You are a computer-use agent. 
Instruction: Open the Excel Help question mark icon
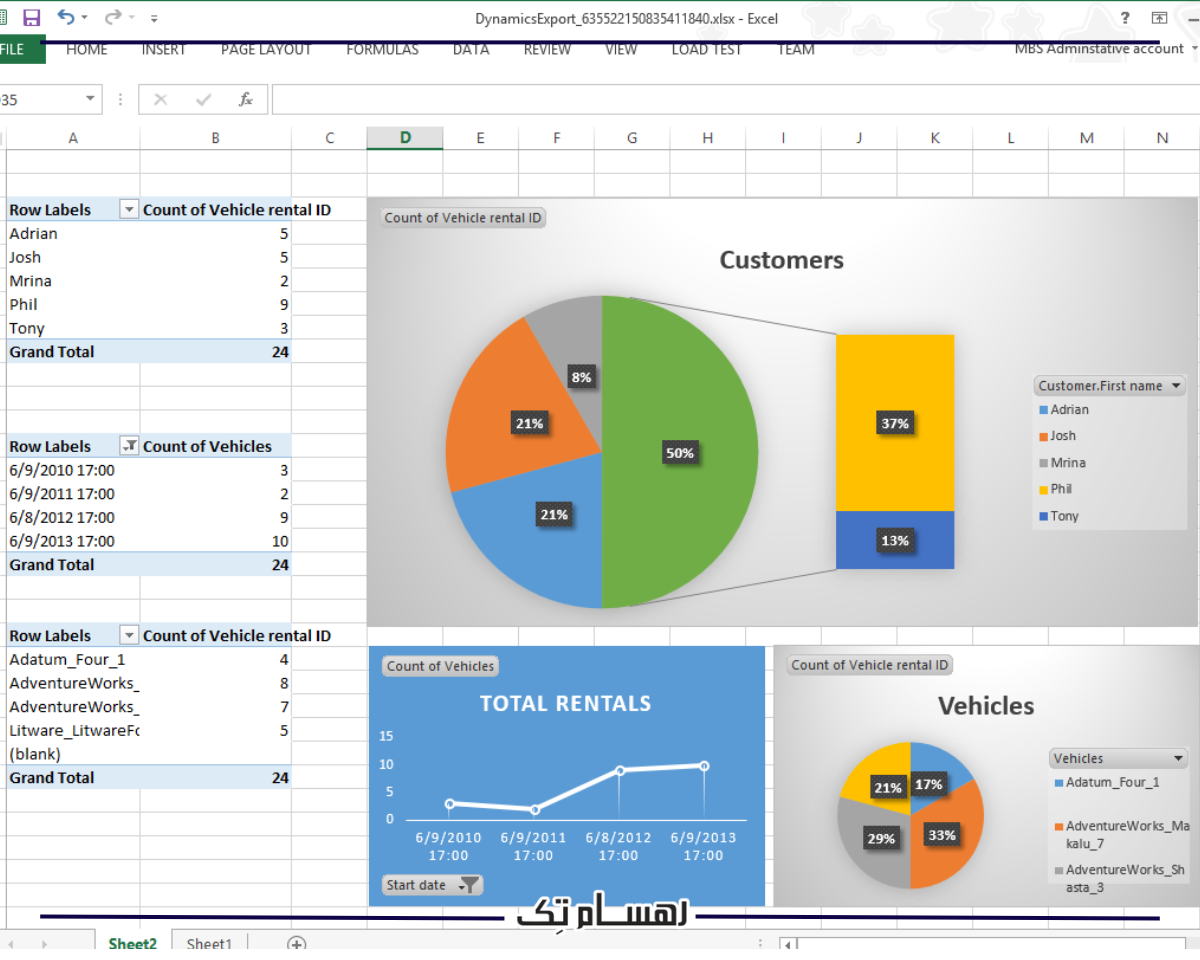[1126, 18]
